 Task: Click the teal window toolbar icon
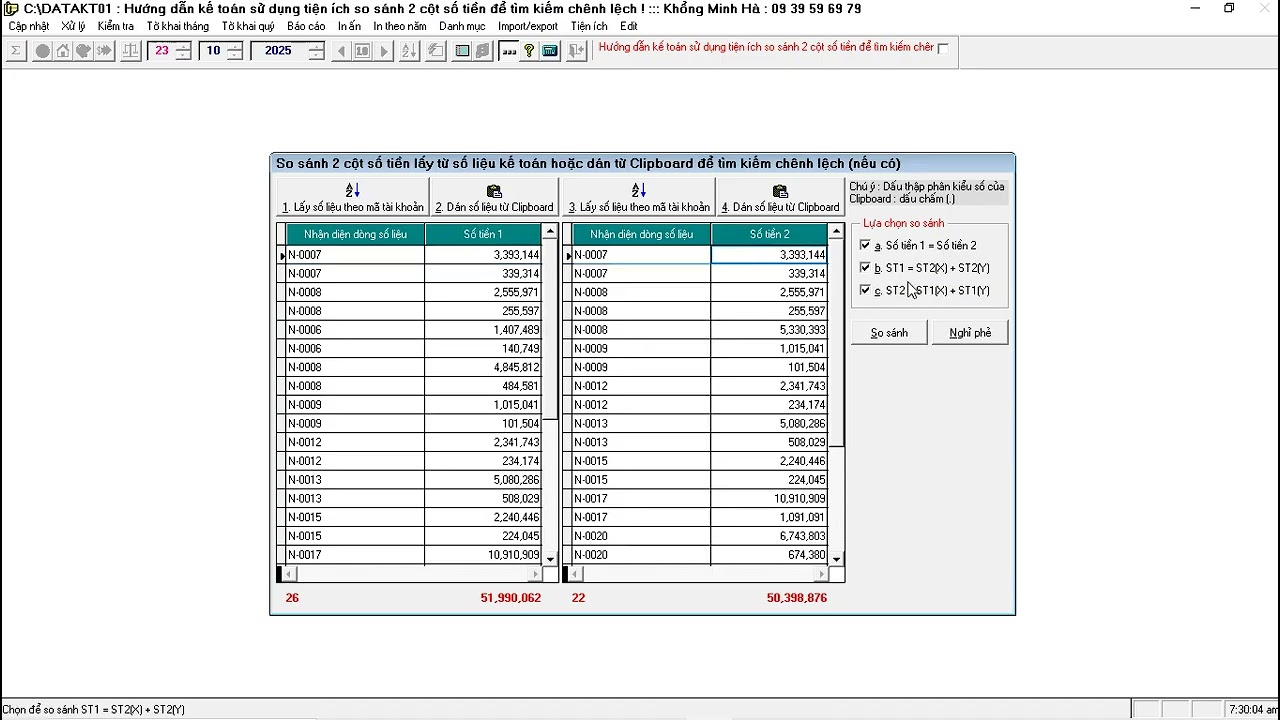(462, 51)
